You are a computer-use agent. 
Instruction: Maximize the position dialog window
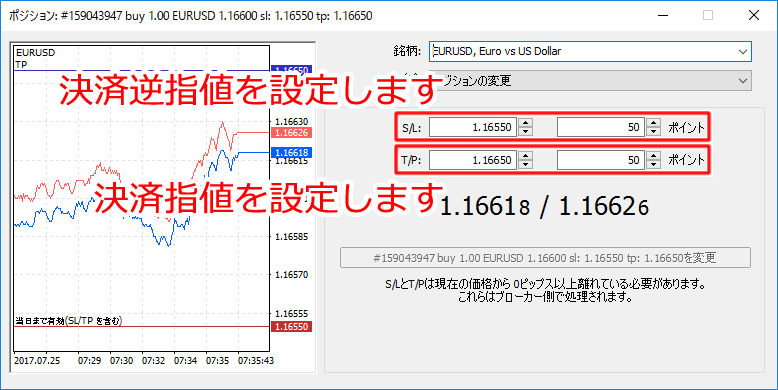pyautogui.click(x=708, y=15)
